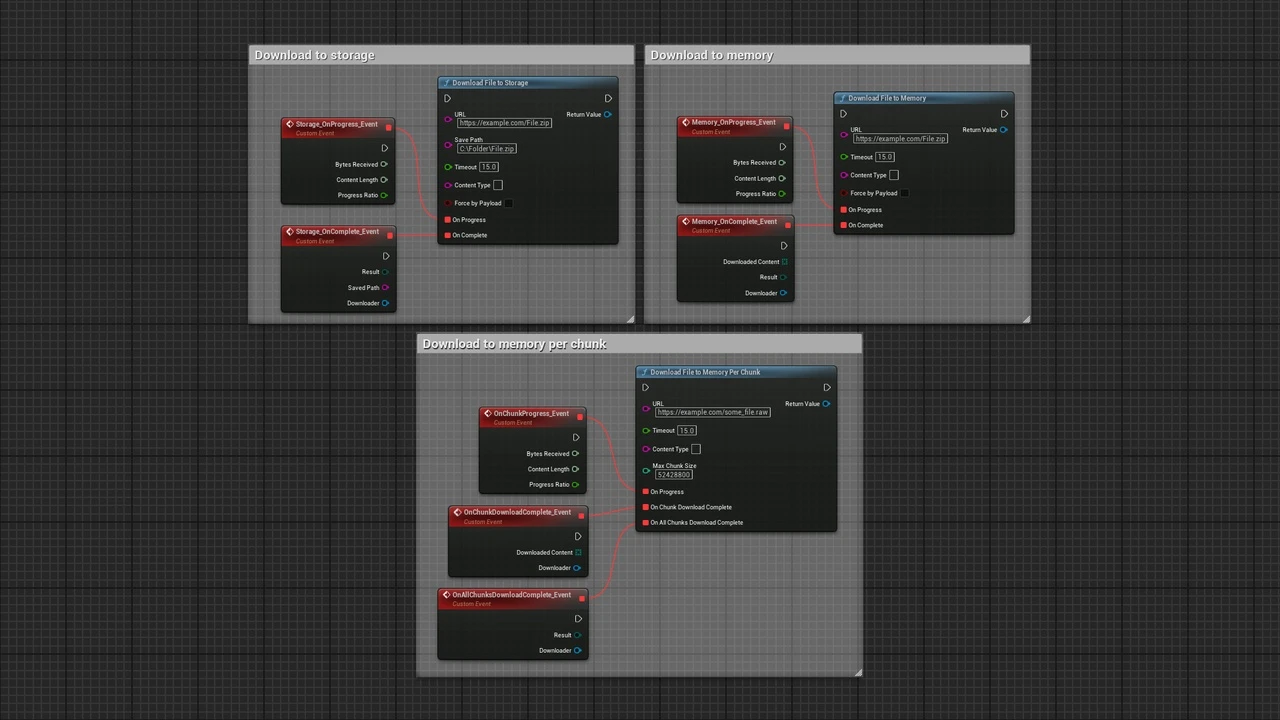Click the input execution pin on Download File to Storage
Viewport: 1280px width, 720px height.
(x=447, y=99)
